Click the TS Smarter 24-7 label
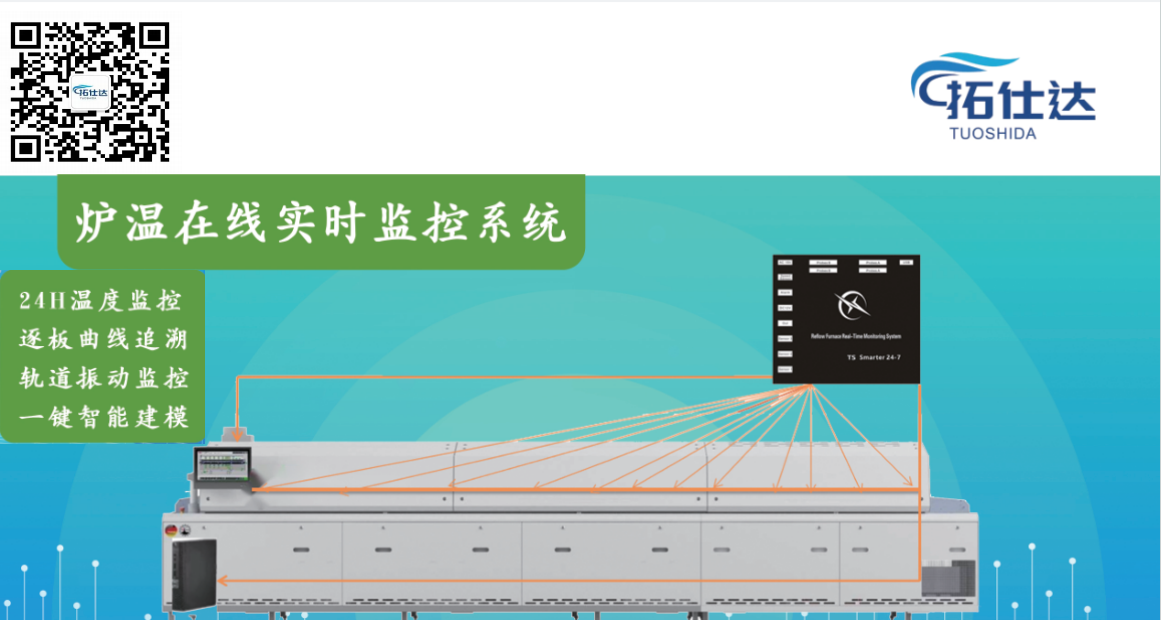1161x620 pixels. tap(875, 357)
